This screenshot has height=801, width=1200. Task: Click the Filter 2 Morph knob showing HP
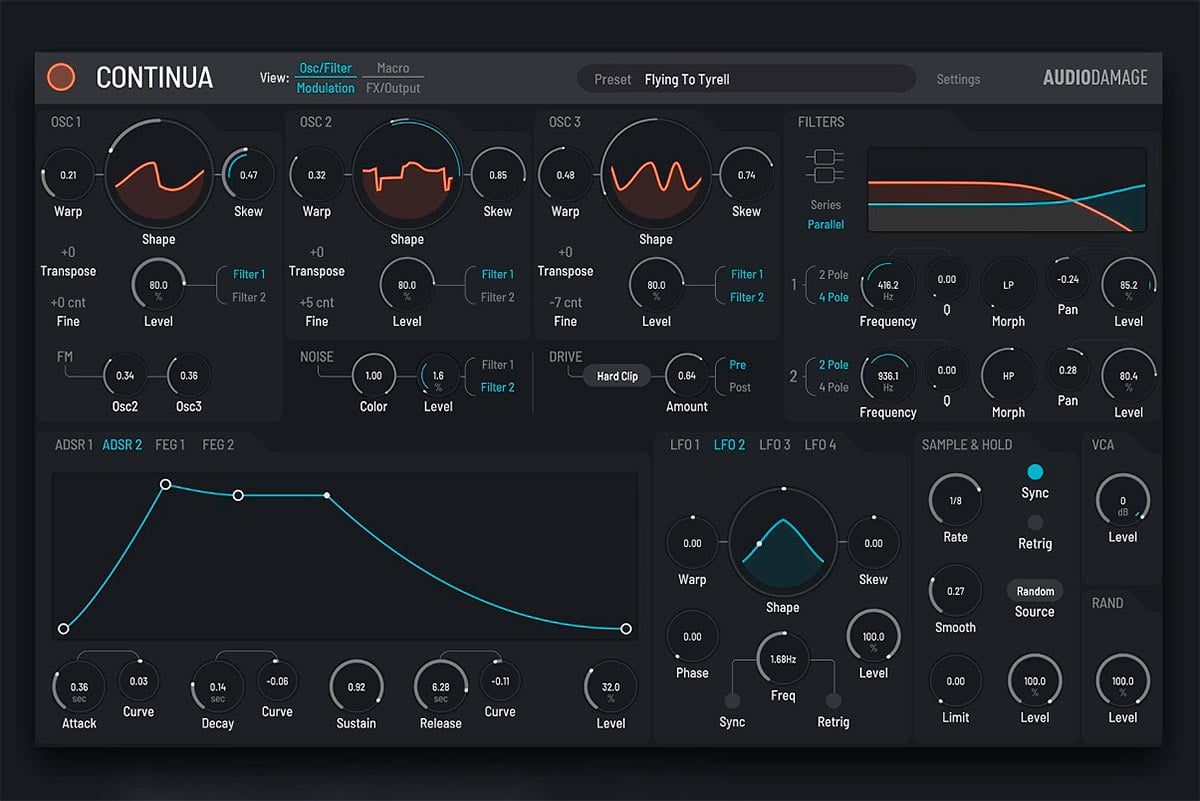1008,376
